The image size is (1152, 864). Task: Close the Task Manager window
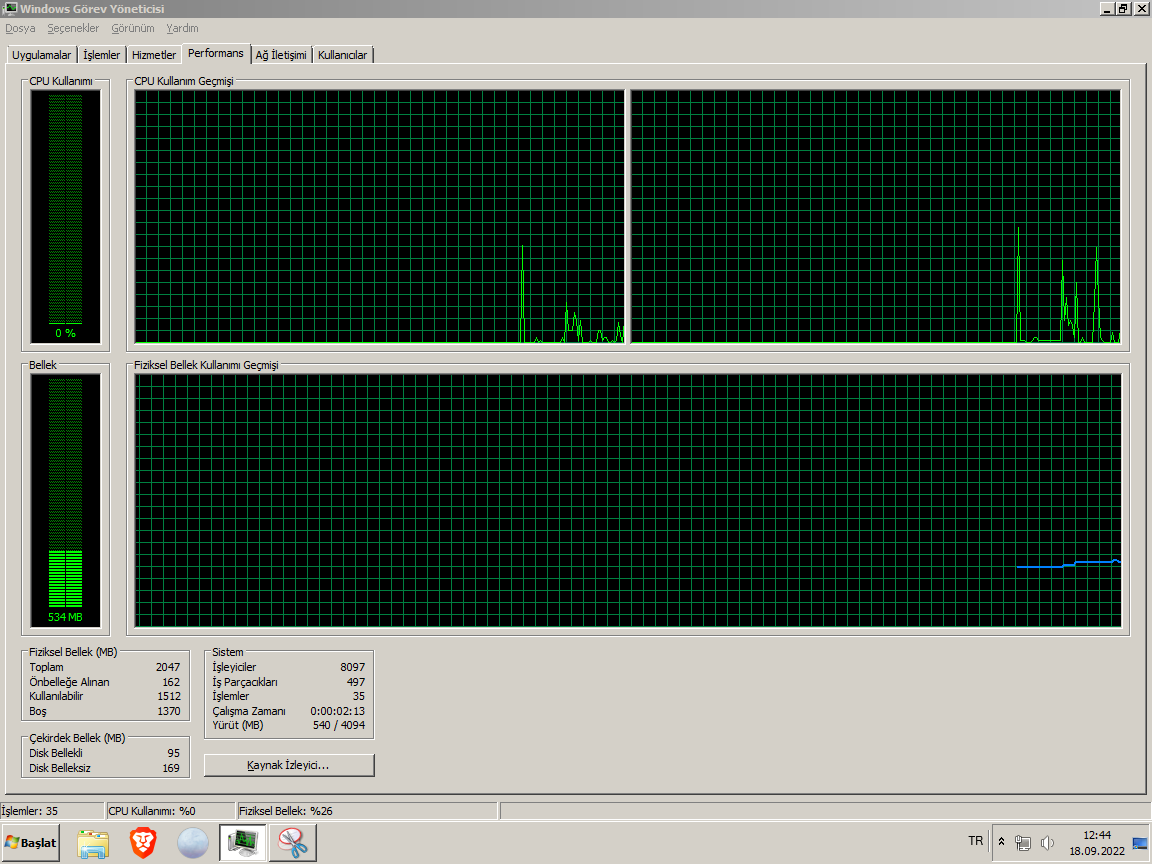click(x=1141, y=9)
